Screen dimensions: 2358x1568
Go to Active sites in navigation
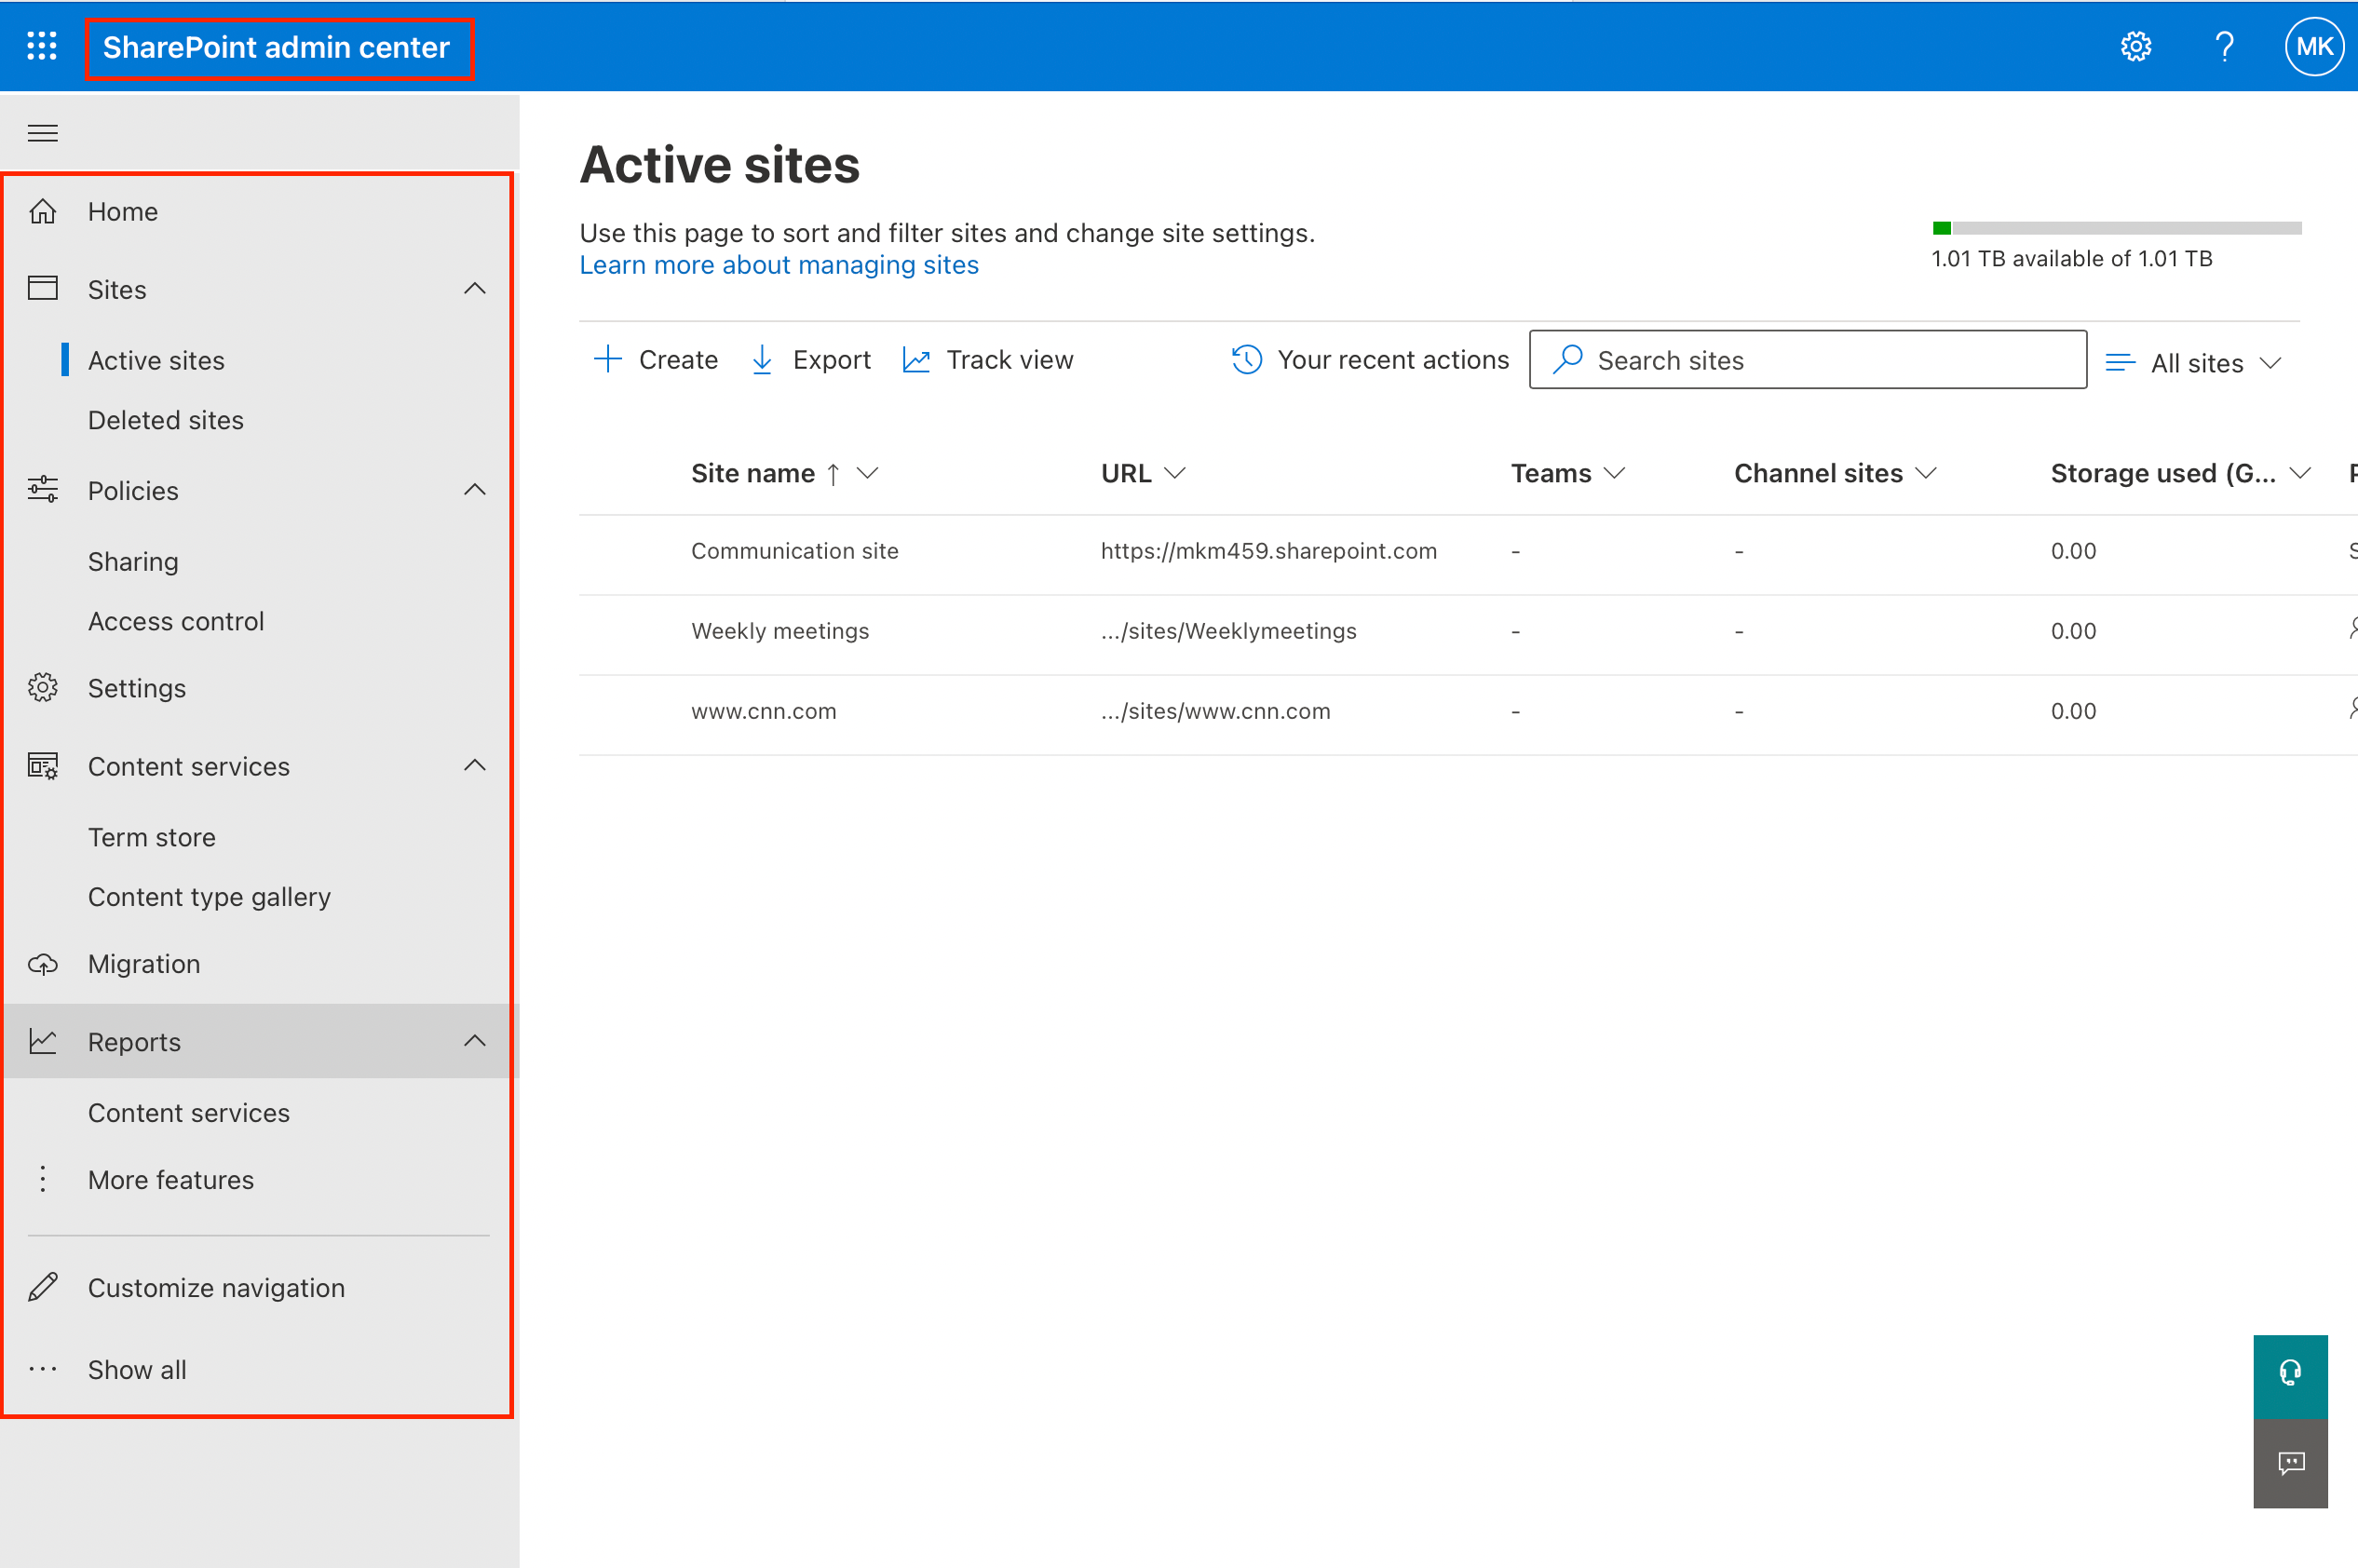[156, 360]
